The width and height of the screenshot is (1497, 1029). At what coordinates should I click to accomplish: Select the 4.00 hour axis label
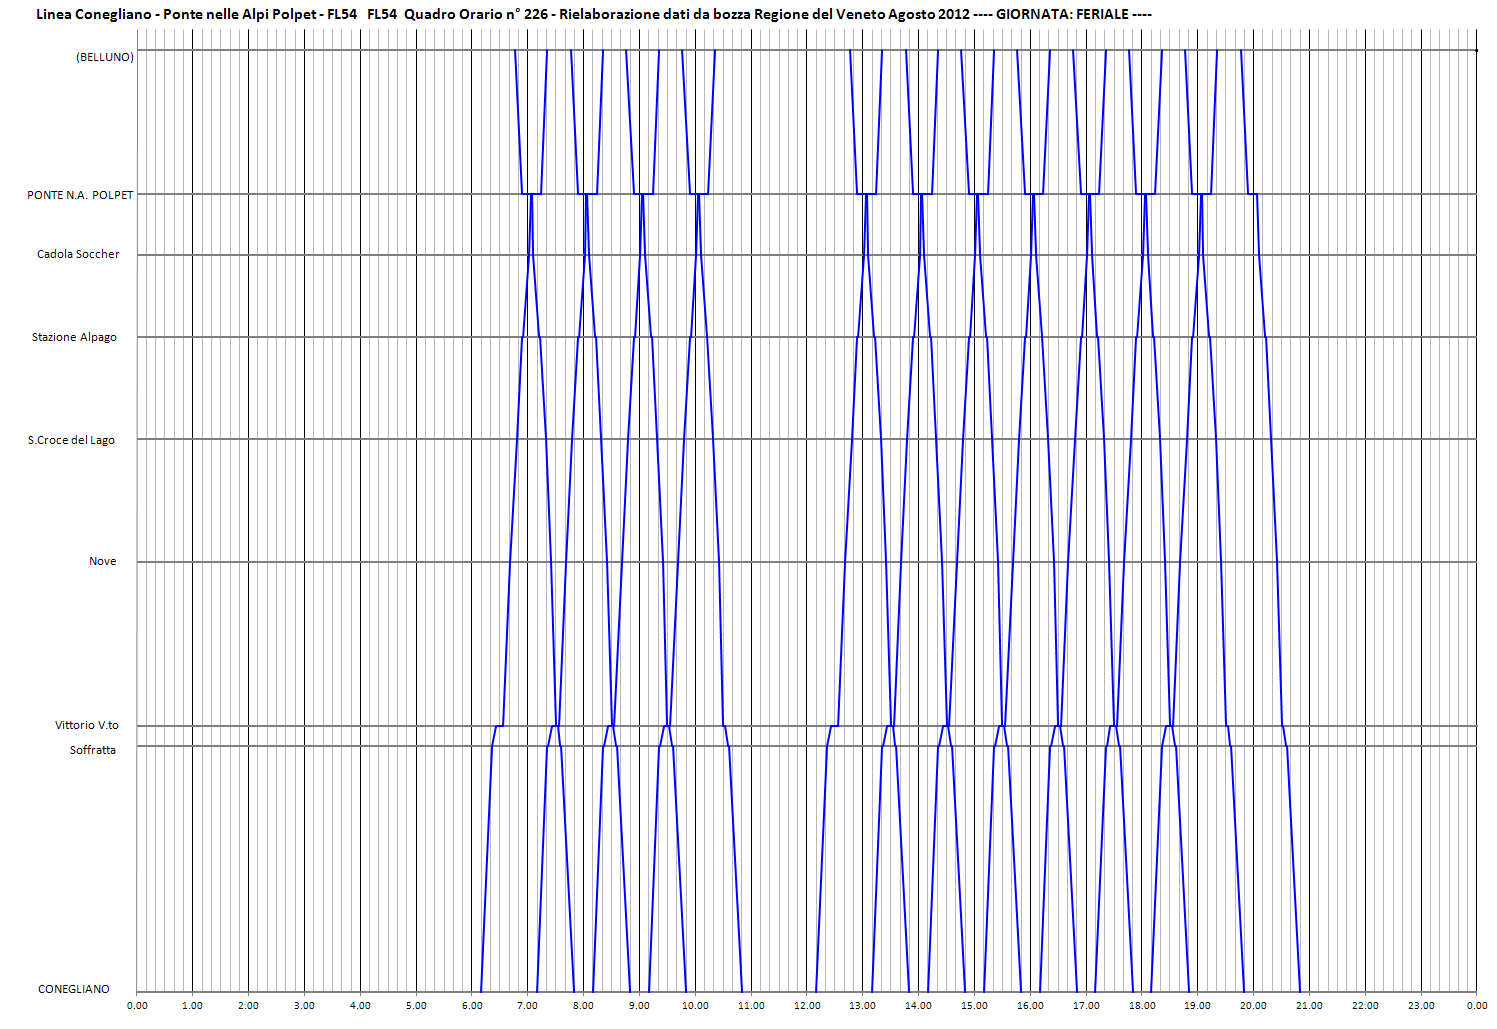point(361,1006)
